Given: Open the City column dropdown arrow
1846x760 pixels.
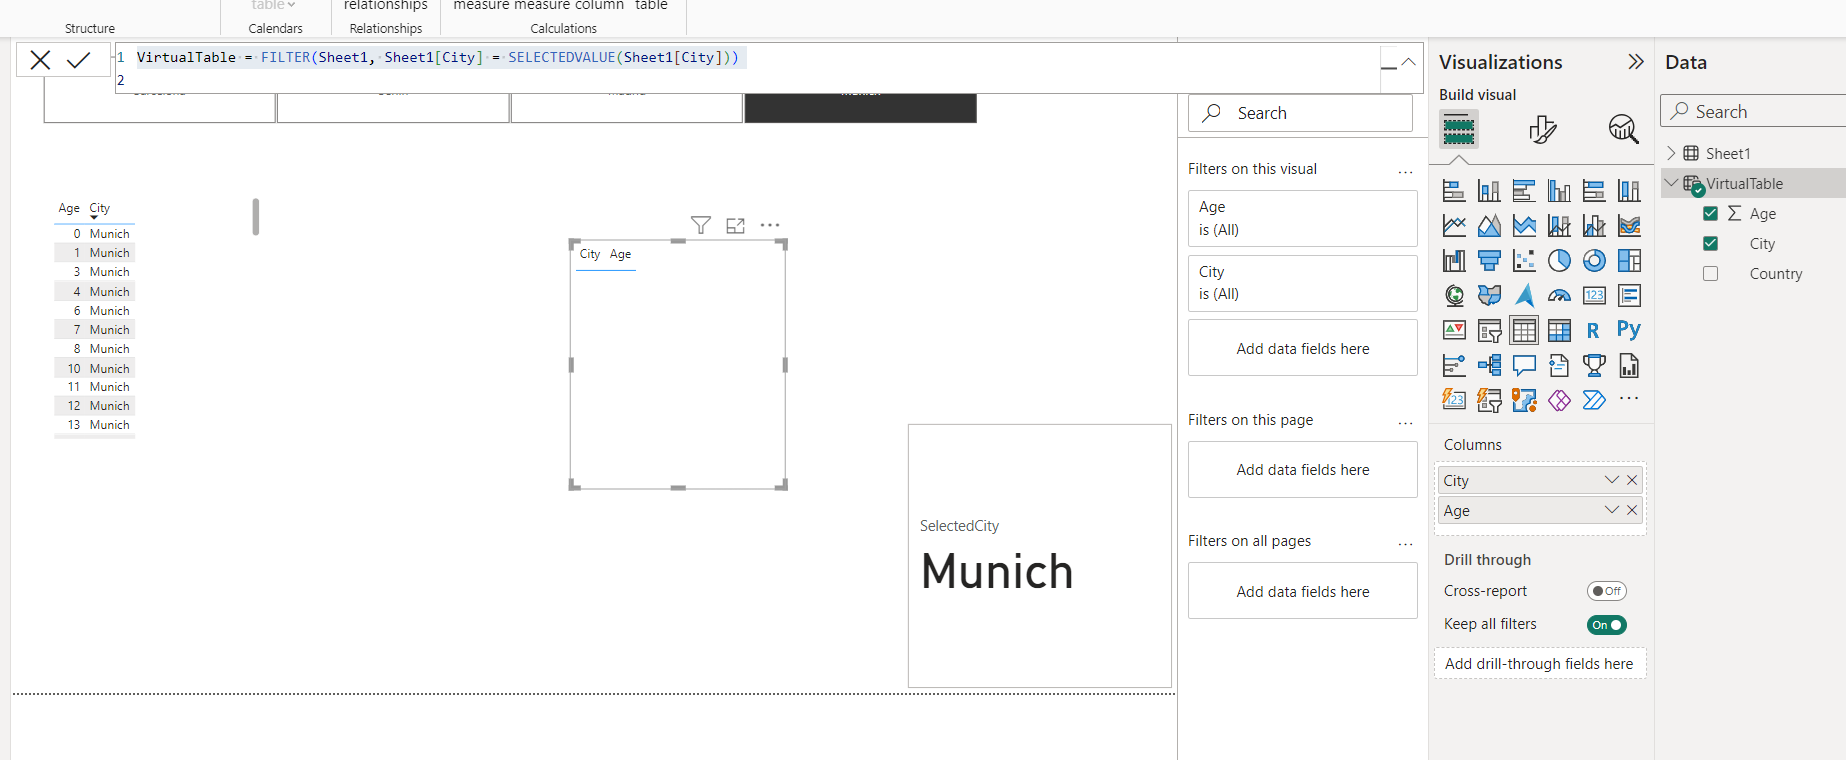Looking at the screenshot, I should tap(1611, 480).
